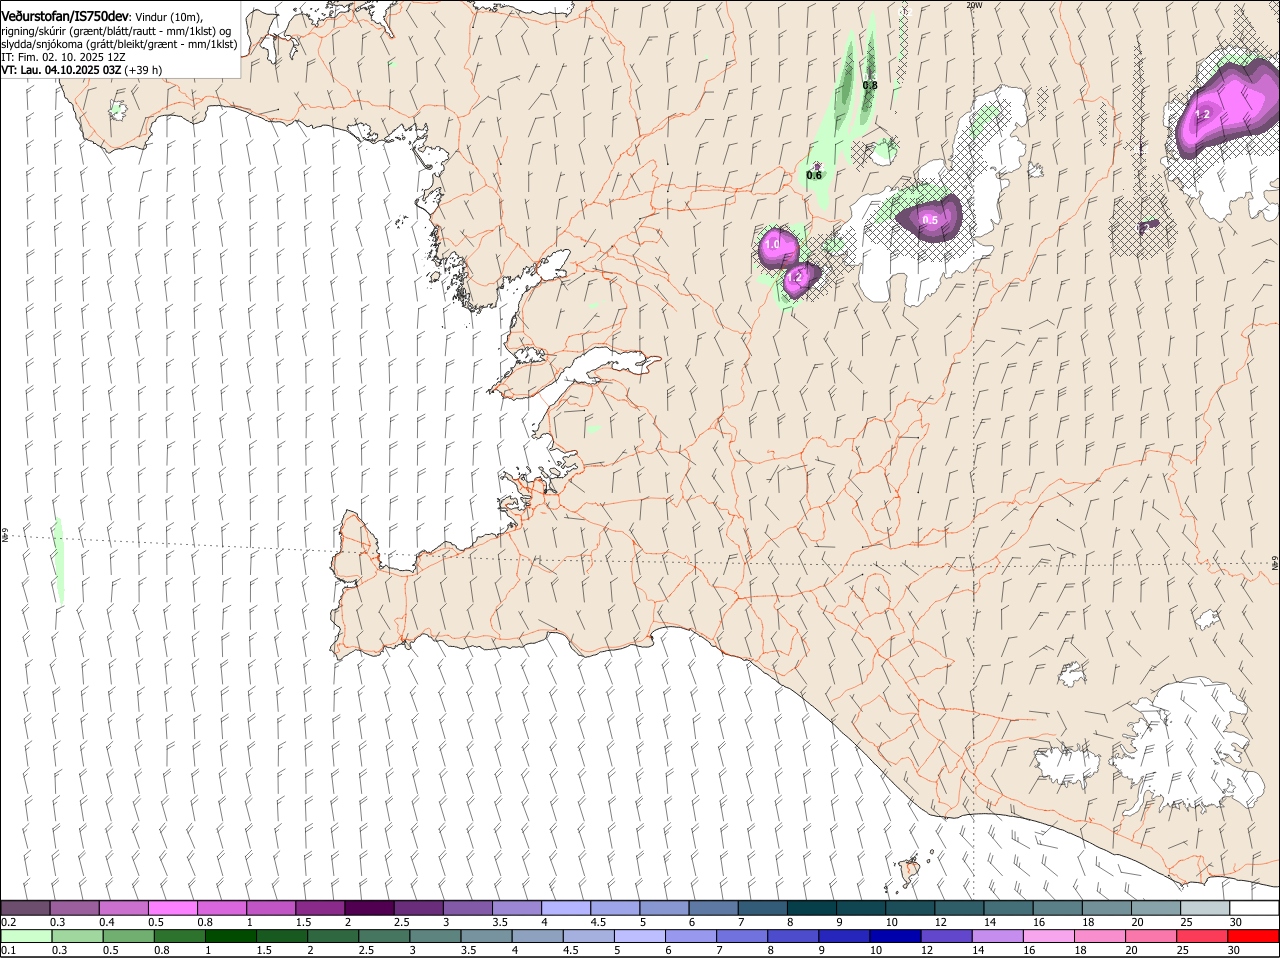Image resolution: width=1280 pixels, height=958 pixels.
Task: Click the "slydda/snjókoma" line in the header box
Action: [x=119, y=44]
